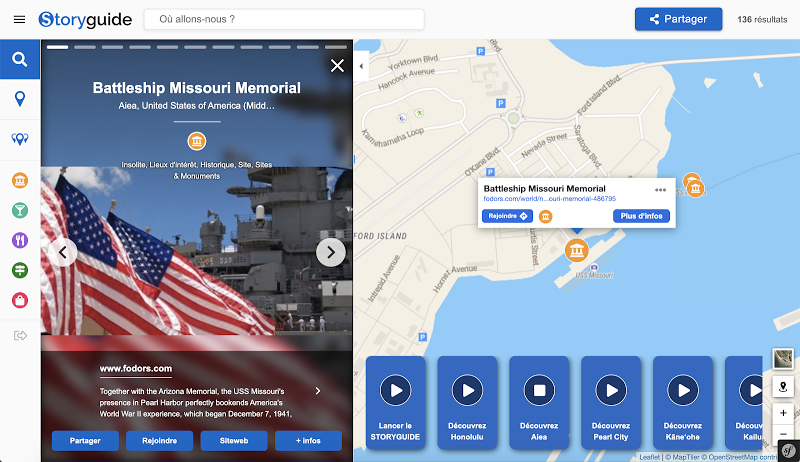800x462 pixels.
Task: Filter by restaurants category in sidebar
Action: [20, 240]
